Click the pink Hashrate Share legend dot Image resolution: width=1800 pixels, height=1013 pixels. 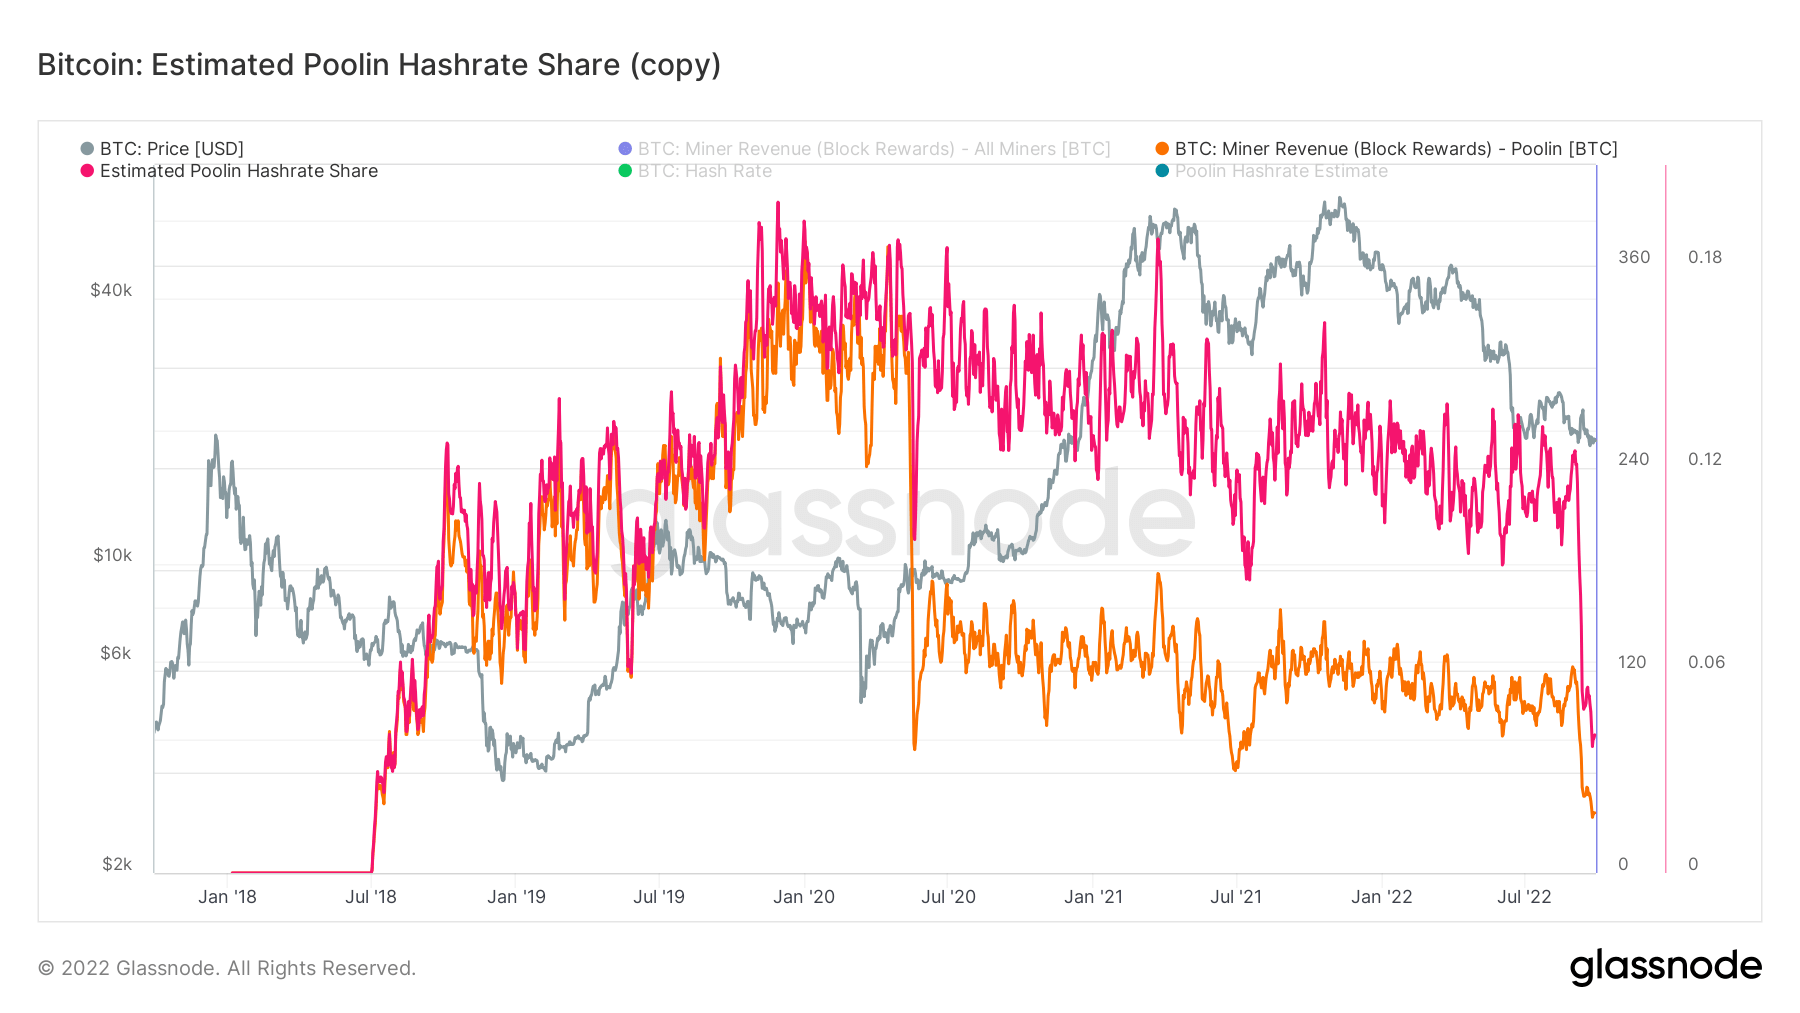tap(87, 171)
